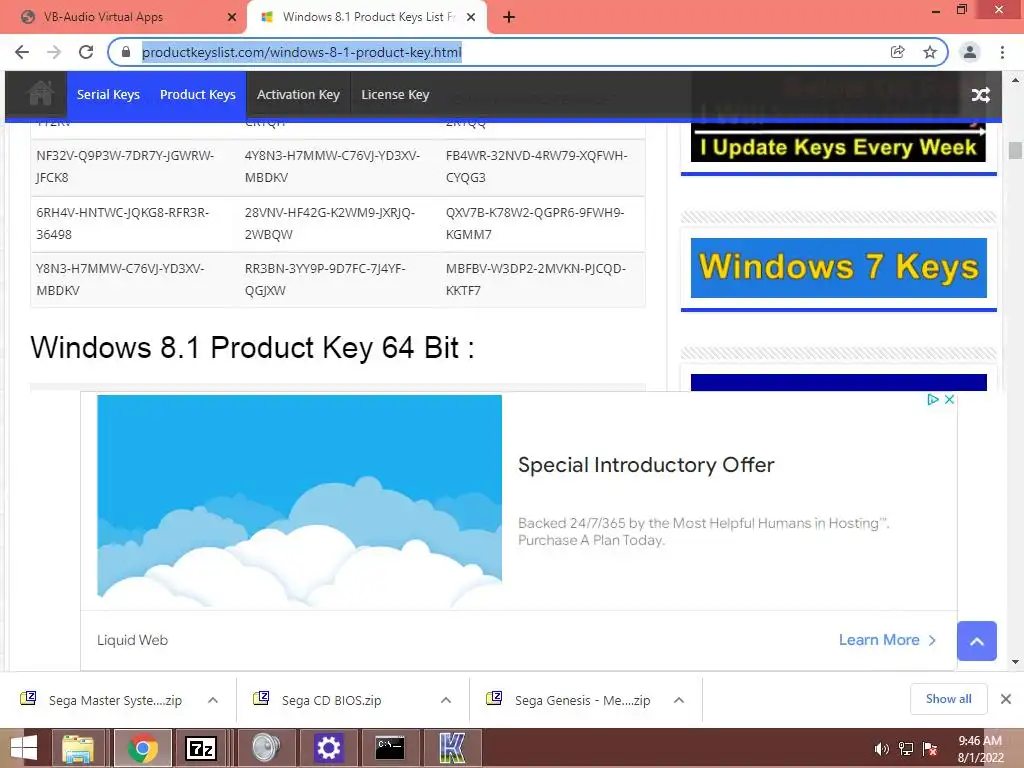The width and height of the screenshot is (1024, 768).
Task: Open the Windows Start button
Action: (24, 748)
